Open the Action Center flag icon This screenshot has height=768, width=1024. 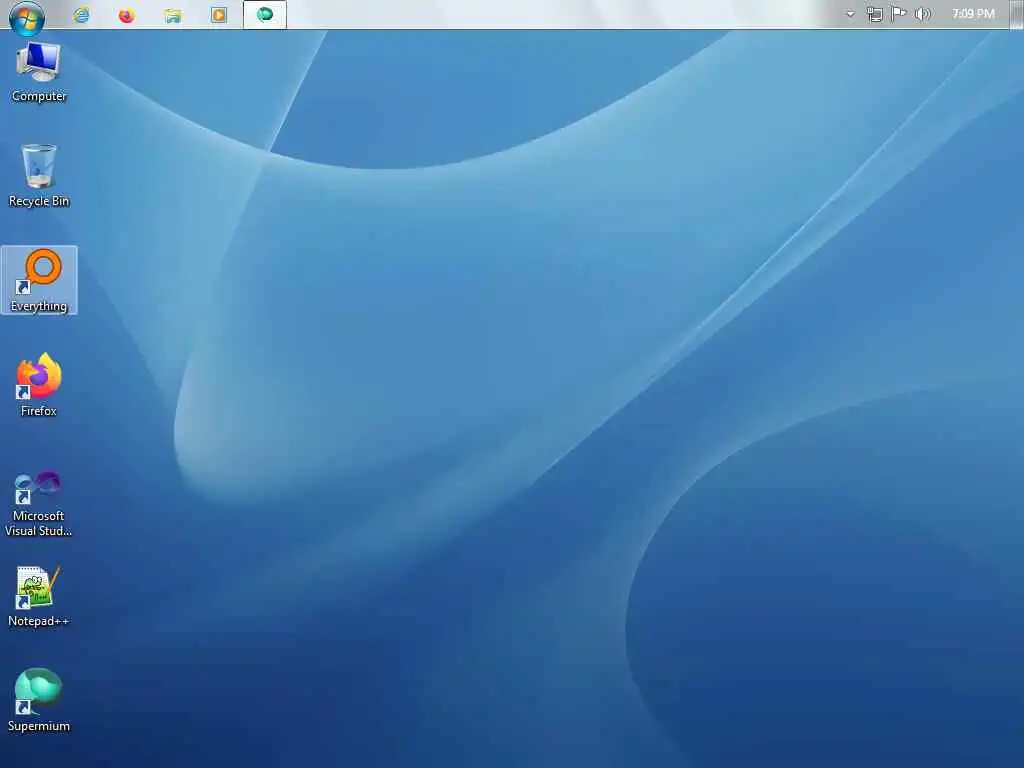click(x=899, y=14)
